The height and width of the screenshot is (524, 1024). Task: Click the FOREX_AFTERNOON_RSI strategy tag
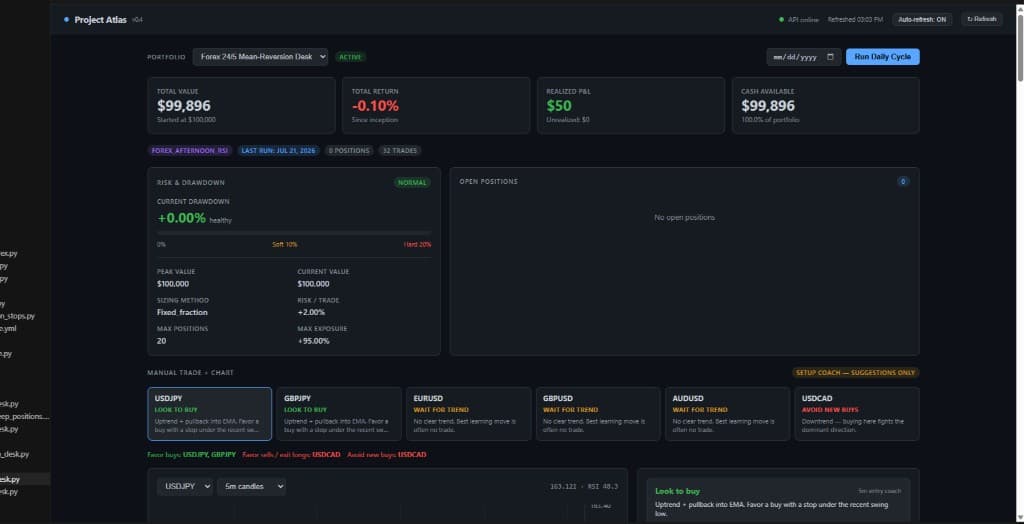pyautogui.click(x=189, y=150)
